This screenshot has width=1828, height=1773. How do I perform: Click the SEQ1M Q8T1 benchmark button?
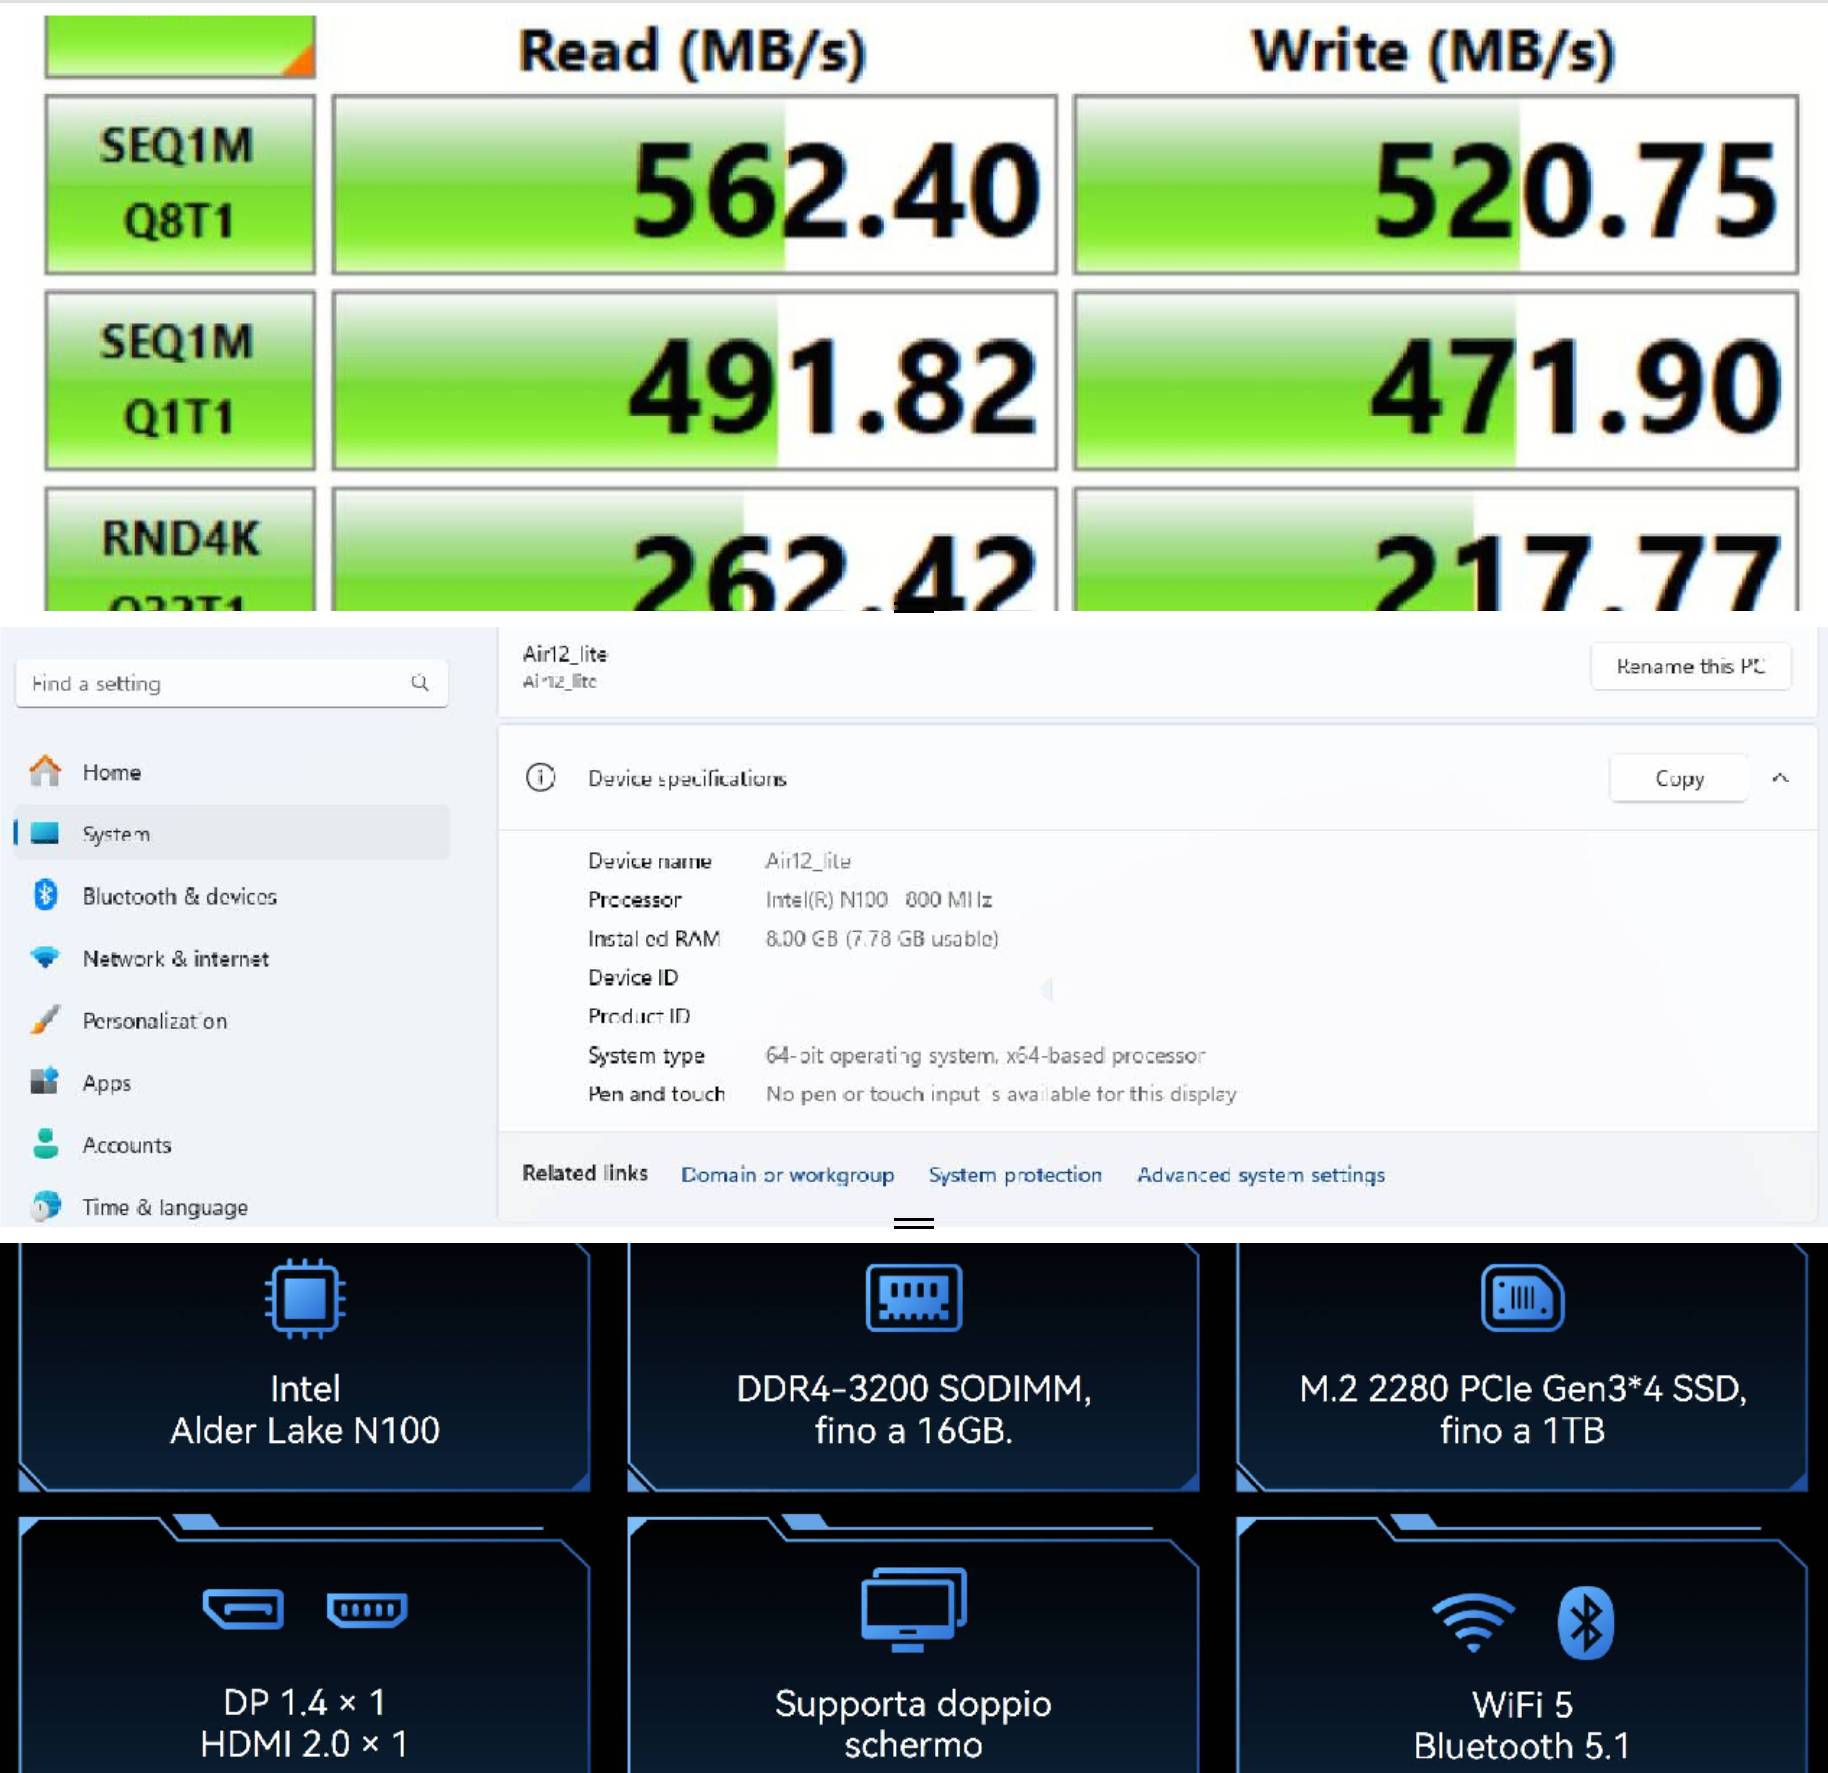click(x=180, y=184)
